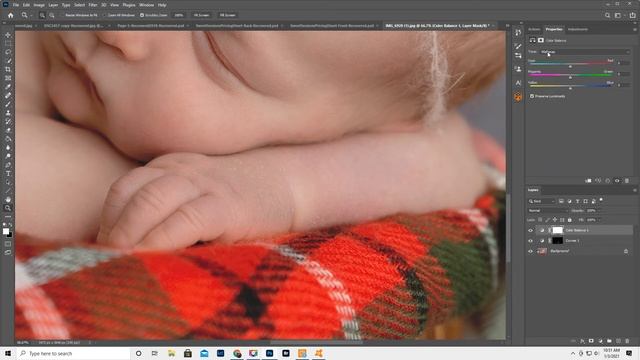This screenshot has height=360, width=640.
Task: Click the layer mask icon in Properties
Action: 541,40
